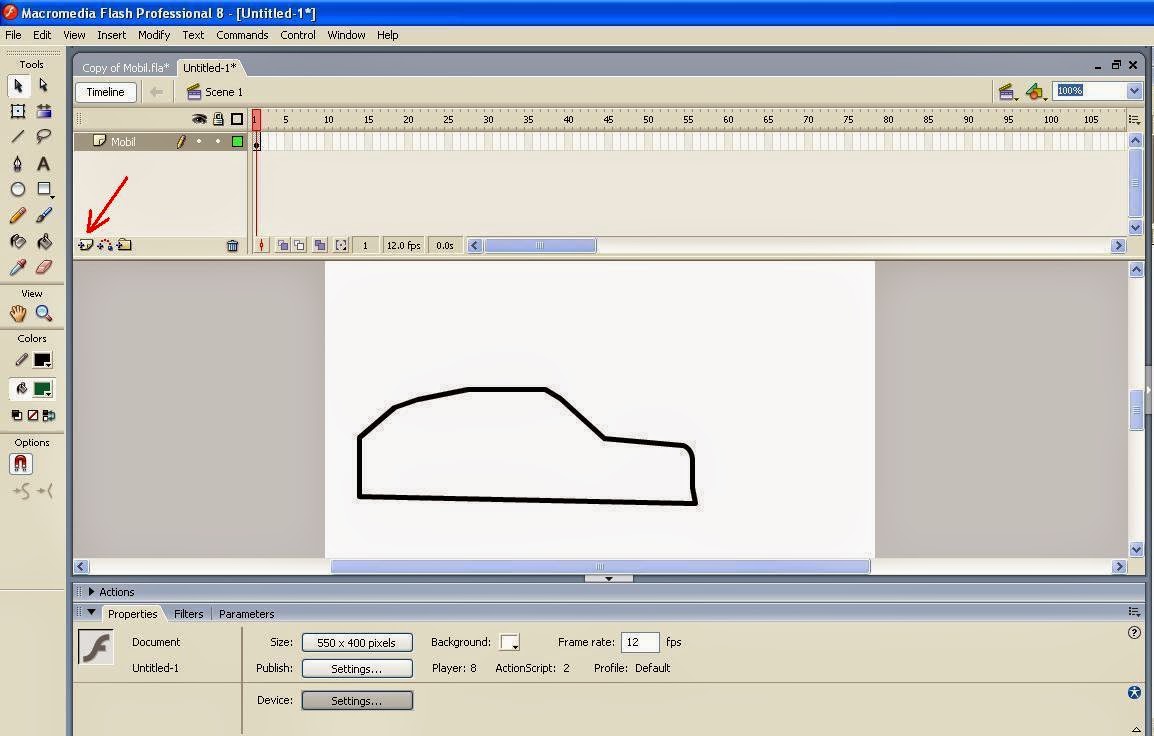Click the stroke color swatch
This screenshot has height=736, width=1154.
click(42, 360)
